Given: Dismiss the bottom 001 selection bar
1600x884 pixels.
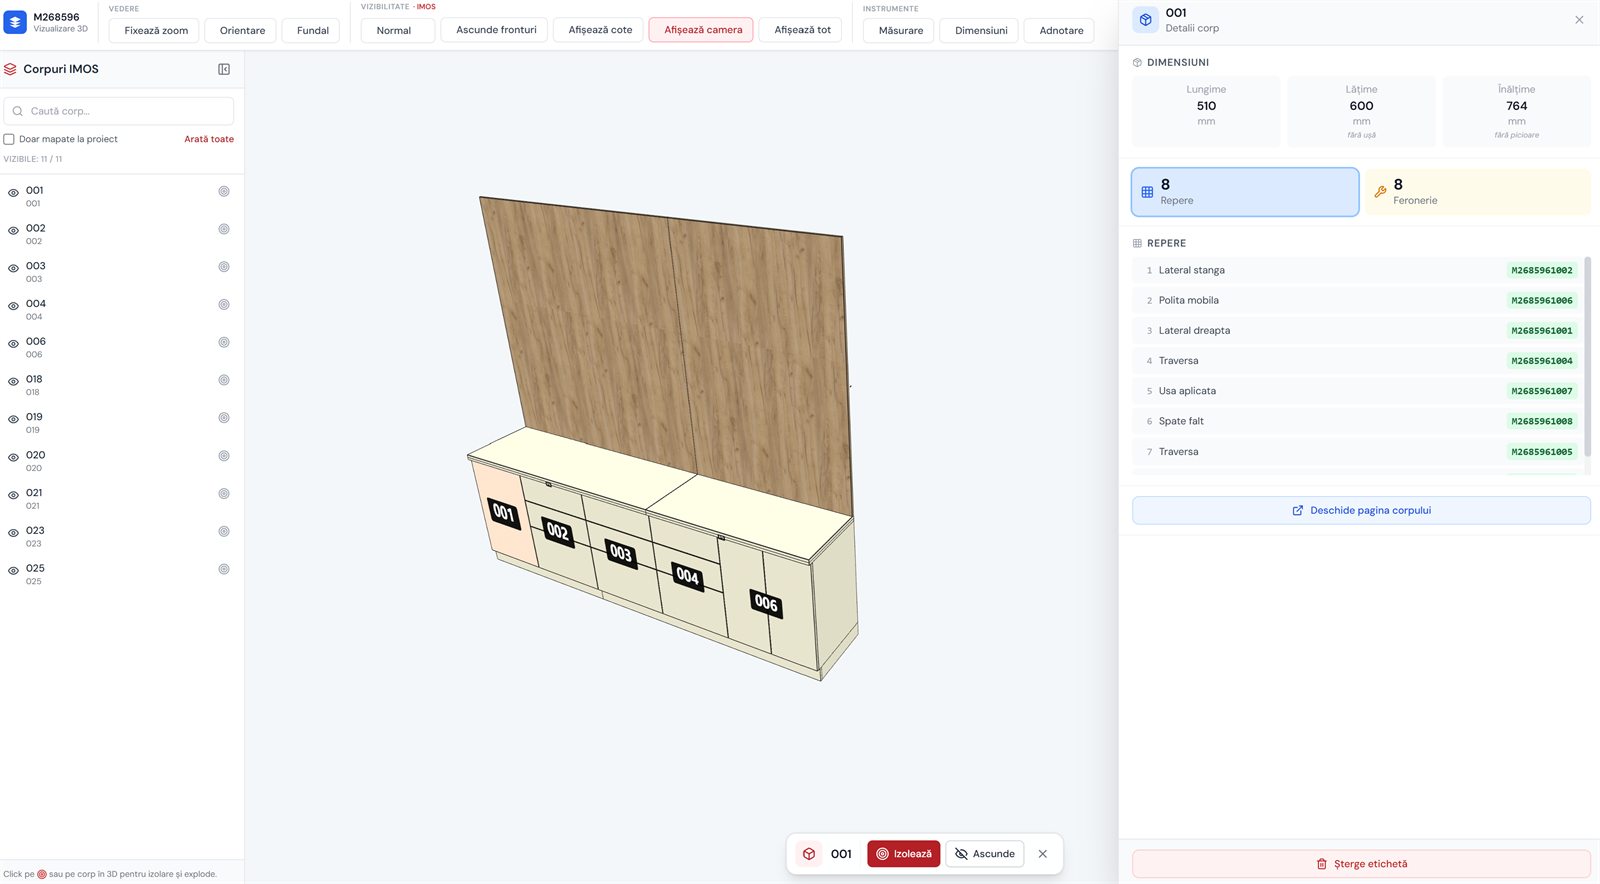Looking at the screenshot, I should pyautogui.click(x=1043, y=854).
